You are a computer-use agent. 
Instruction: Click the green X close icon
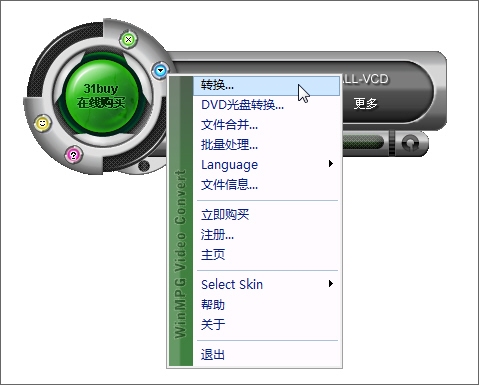(x=128, y=39)
